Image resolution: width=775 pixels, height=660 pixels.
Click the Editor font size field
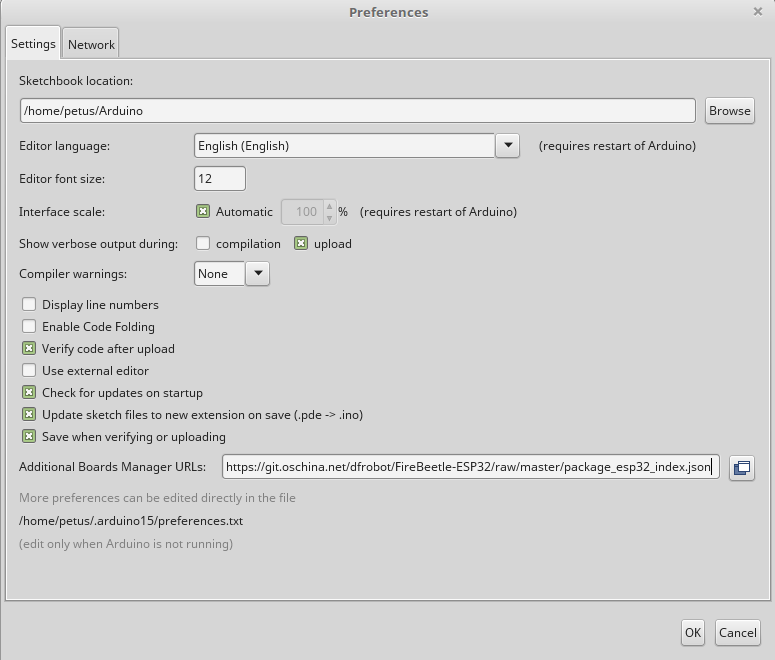[220, 178]
